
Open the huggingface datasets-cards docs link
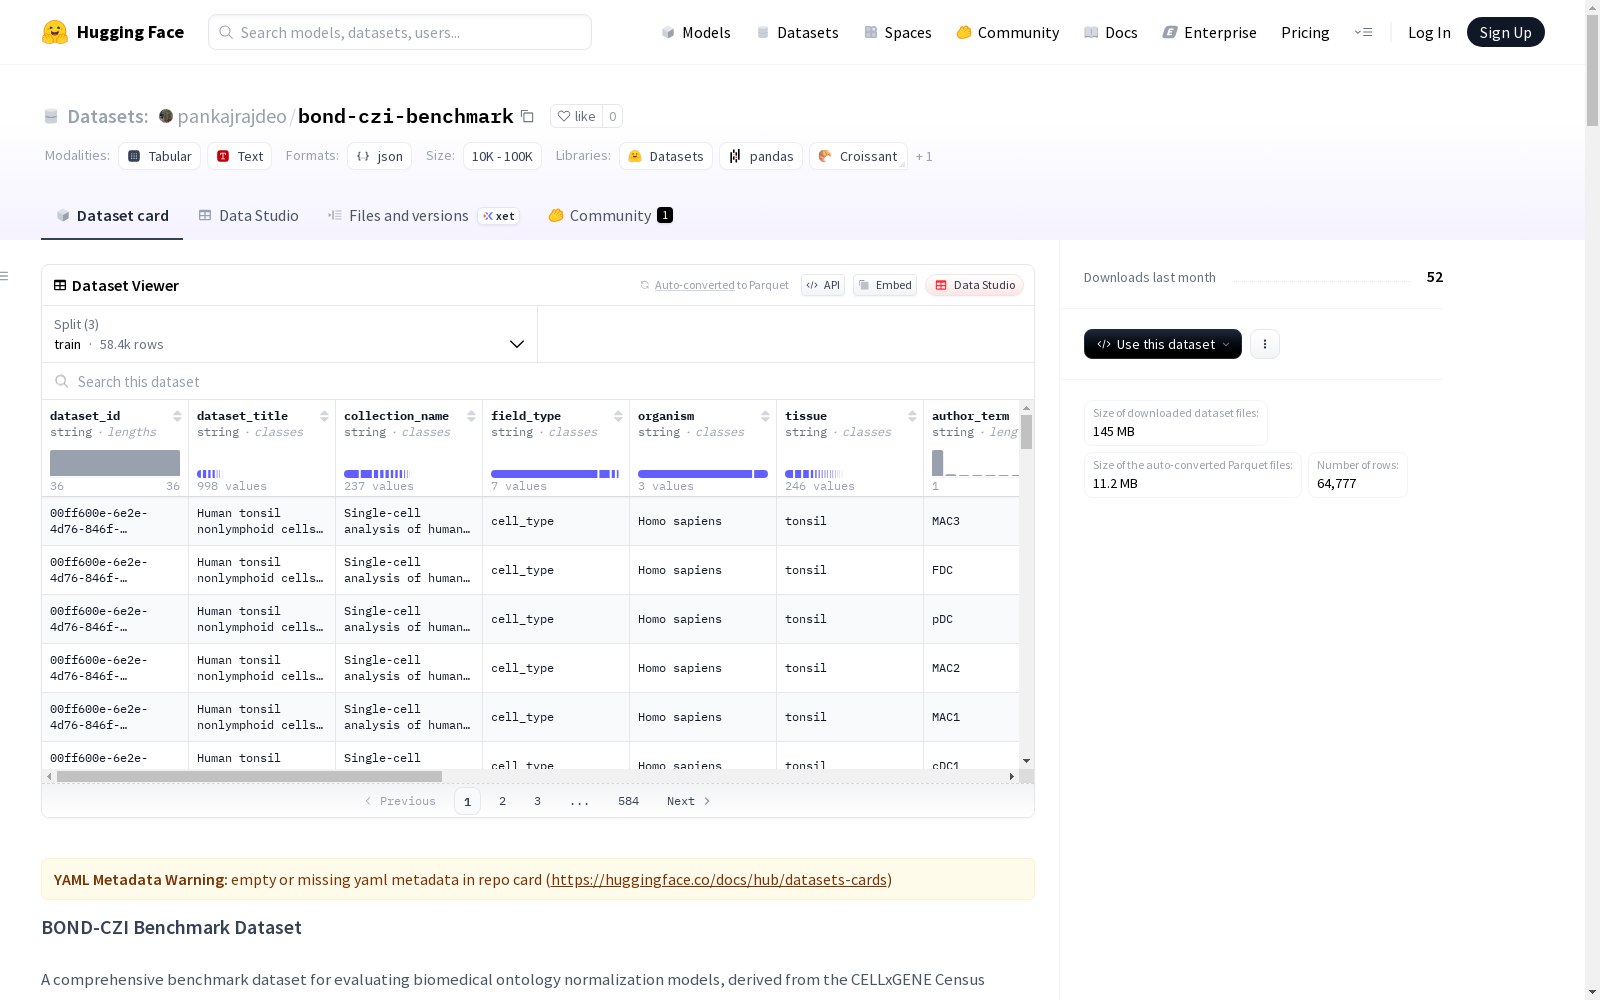tap(719, 880)
